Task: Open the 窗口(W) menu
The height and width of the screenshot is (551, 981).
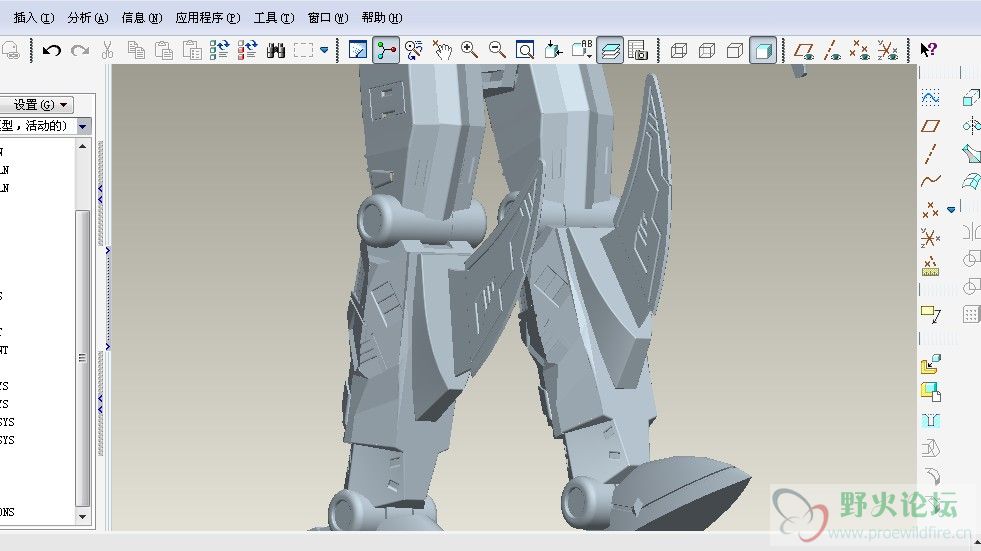Action: [328, 18]
